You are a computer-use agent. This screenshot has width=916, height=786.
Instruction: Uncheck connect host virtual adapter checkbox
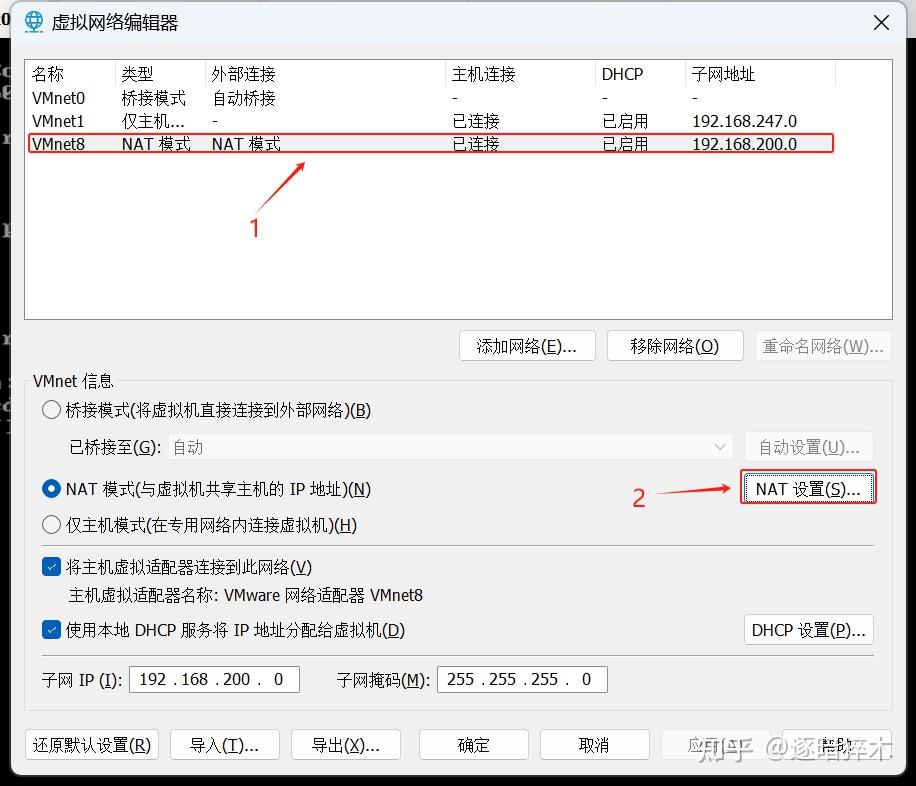coord(51,566)
